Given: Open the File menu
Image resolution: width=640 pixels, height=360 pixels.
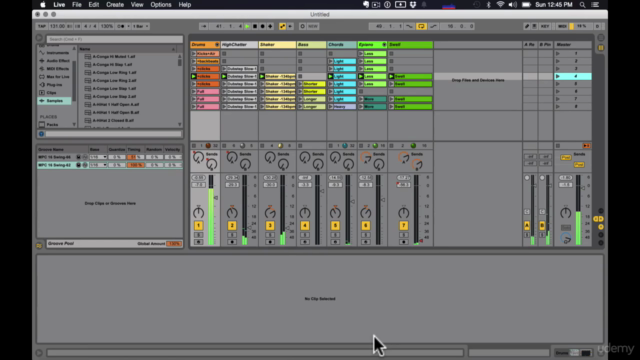Looking at the screenshot, I should pyautogui.click(x=77, y=5).
